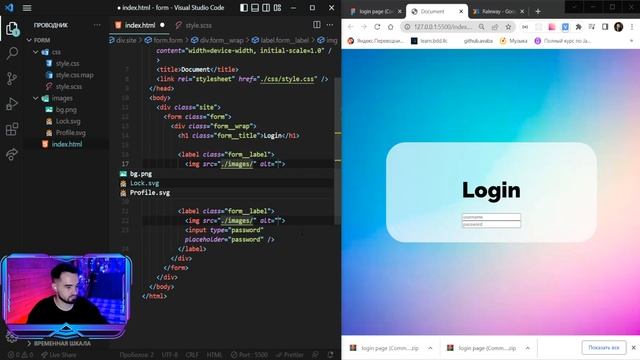This screenshot has width=640, height=360.
Task: Close the browser downloads bar
Action: (633, 348)
